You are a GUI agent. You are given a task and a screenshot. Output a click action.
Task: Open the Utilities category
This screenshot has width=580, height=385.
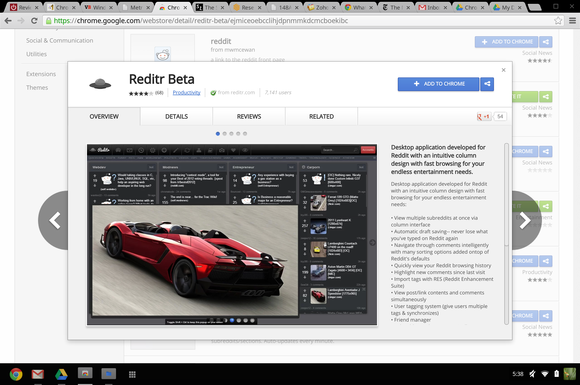click(36, 54)
